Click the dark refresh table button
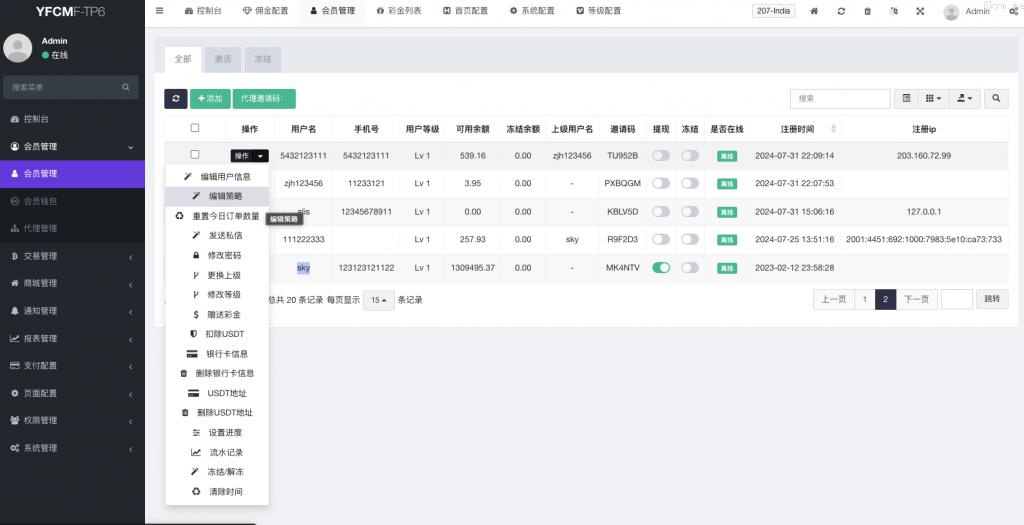 pos(176,99)
